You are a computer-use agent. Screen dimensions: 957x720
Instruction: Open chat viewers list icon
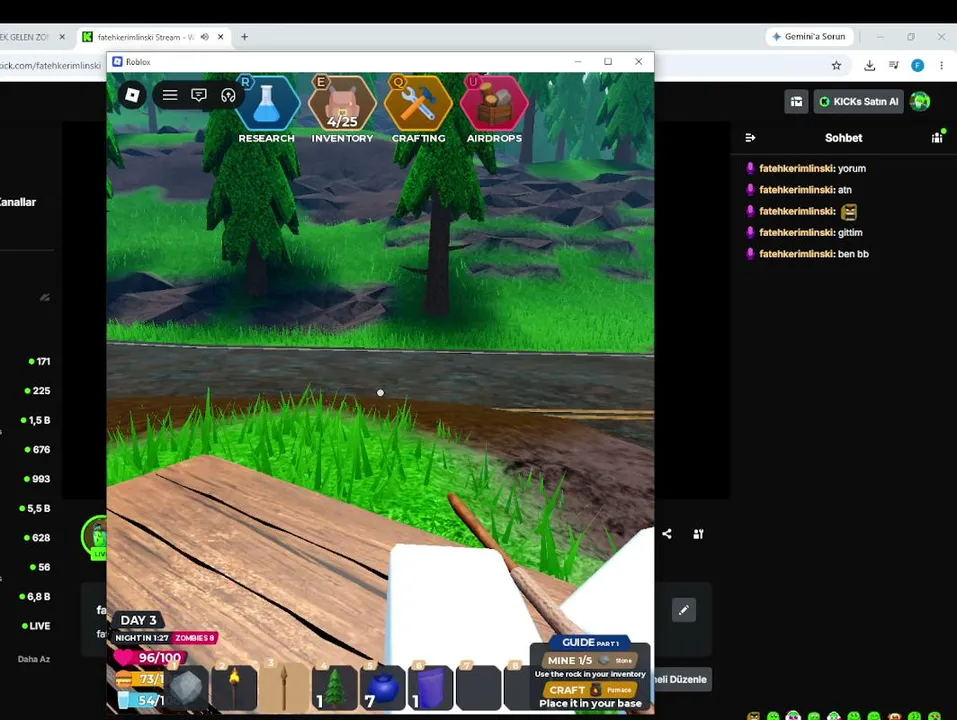click(937, 137)
